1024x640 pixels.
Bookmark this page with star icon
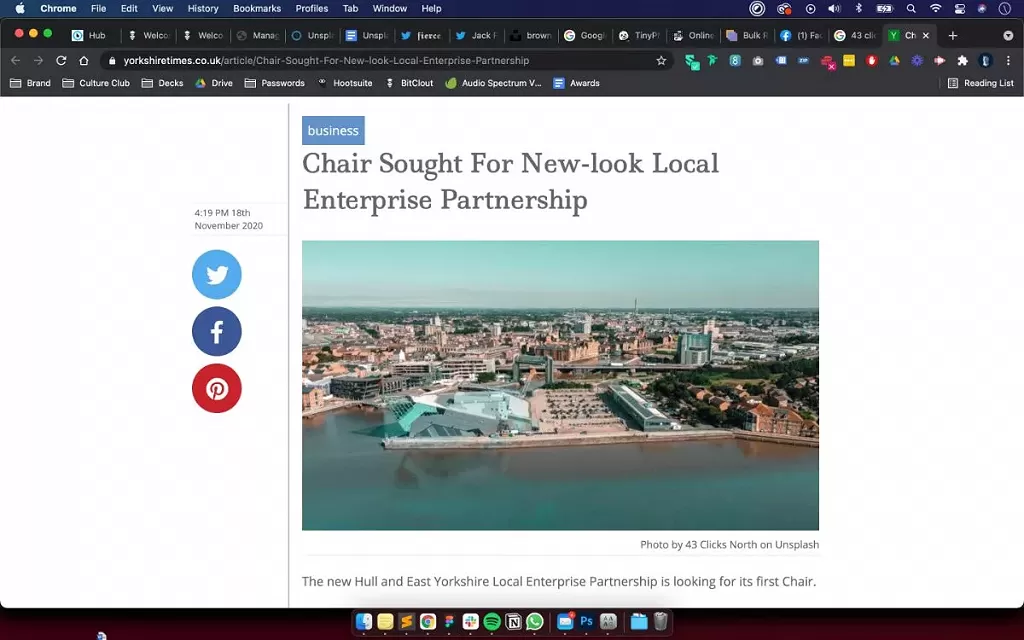661,61
